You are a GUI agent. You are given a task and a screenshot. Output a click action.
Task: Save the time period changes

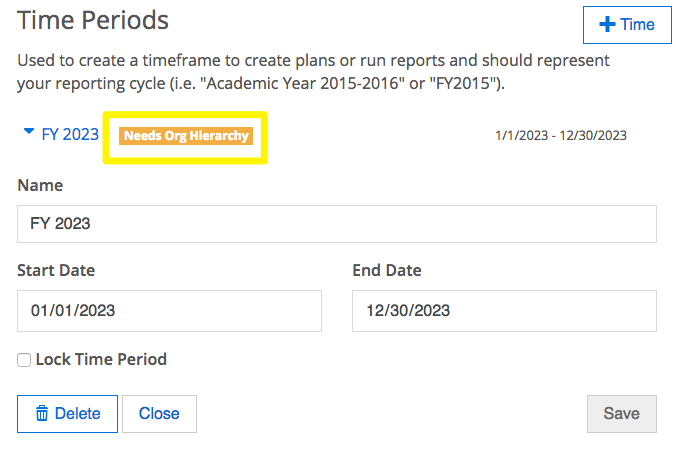click(x=622, y=414)
